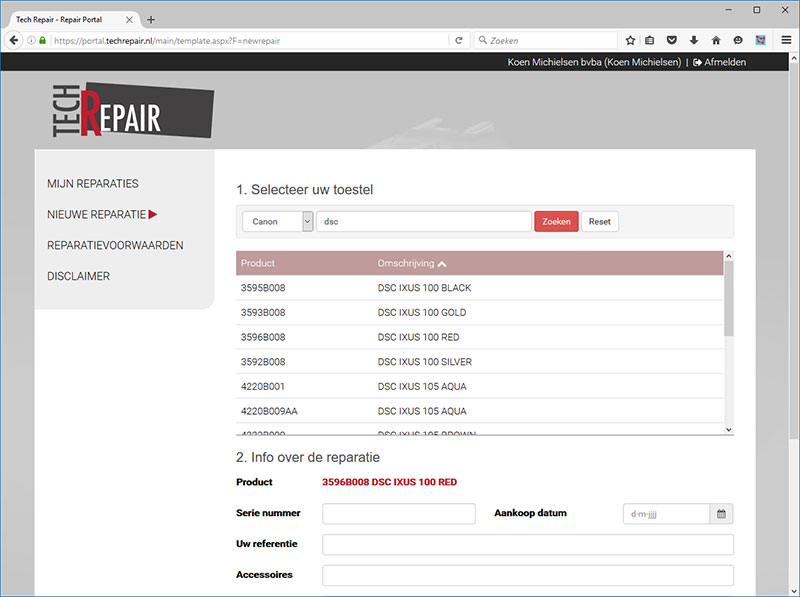
Task: Sort the list by the Product column
Action: (x=258, y=263)
